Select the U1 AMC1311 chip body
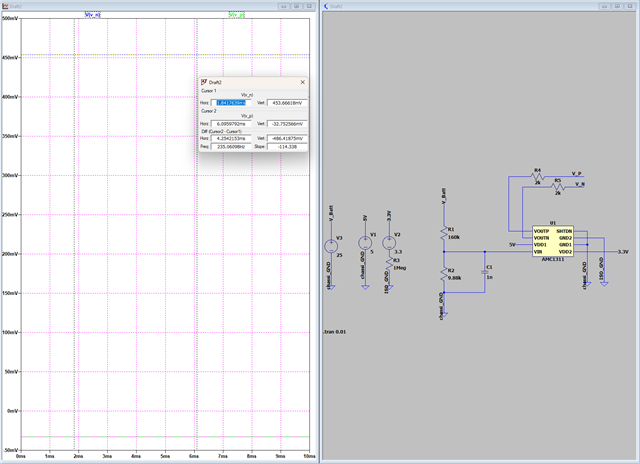The image size is (640, 464). [553, 241]
